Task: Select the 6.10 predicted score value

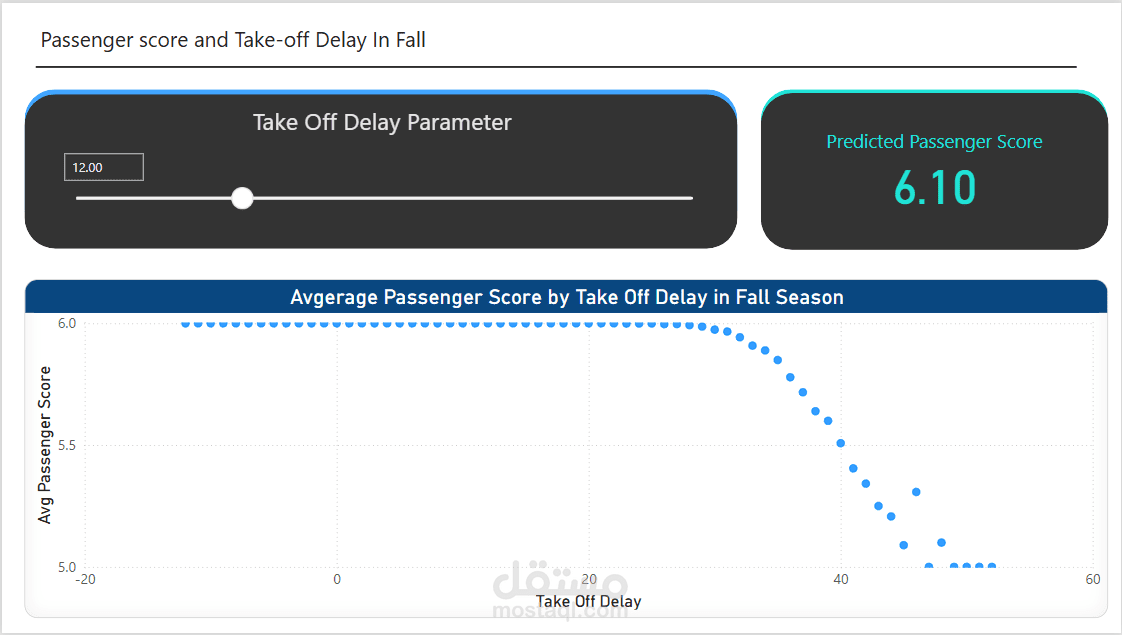Action: click(934, 188)
